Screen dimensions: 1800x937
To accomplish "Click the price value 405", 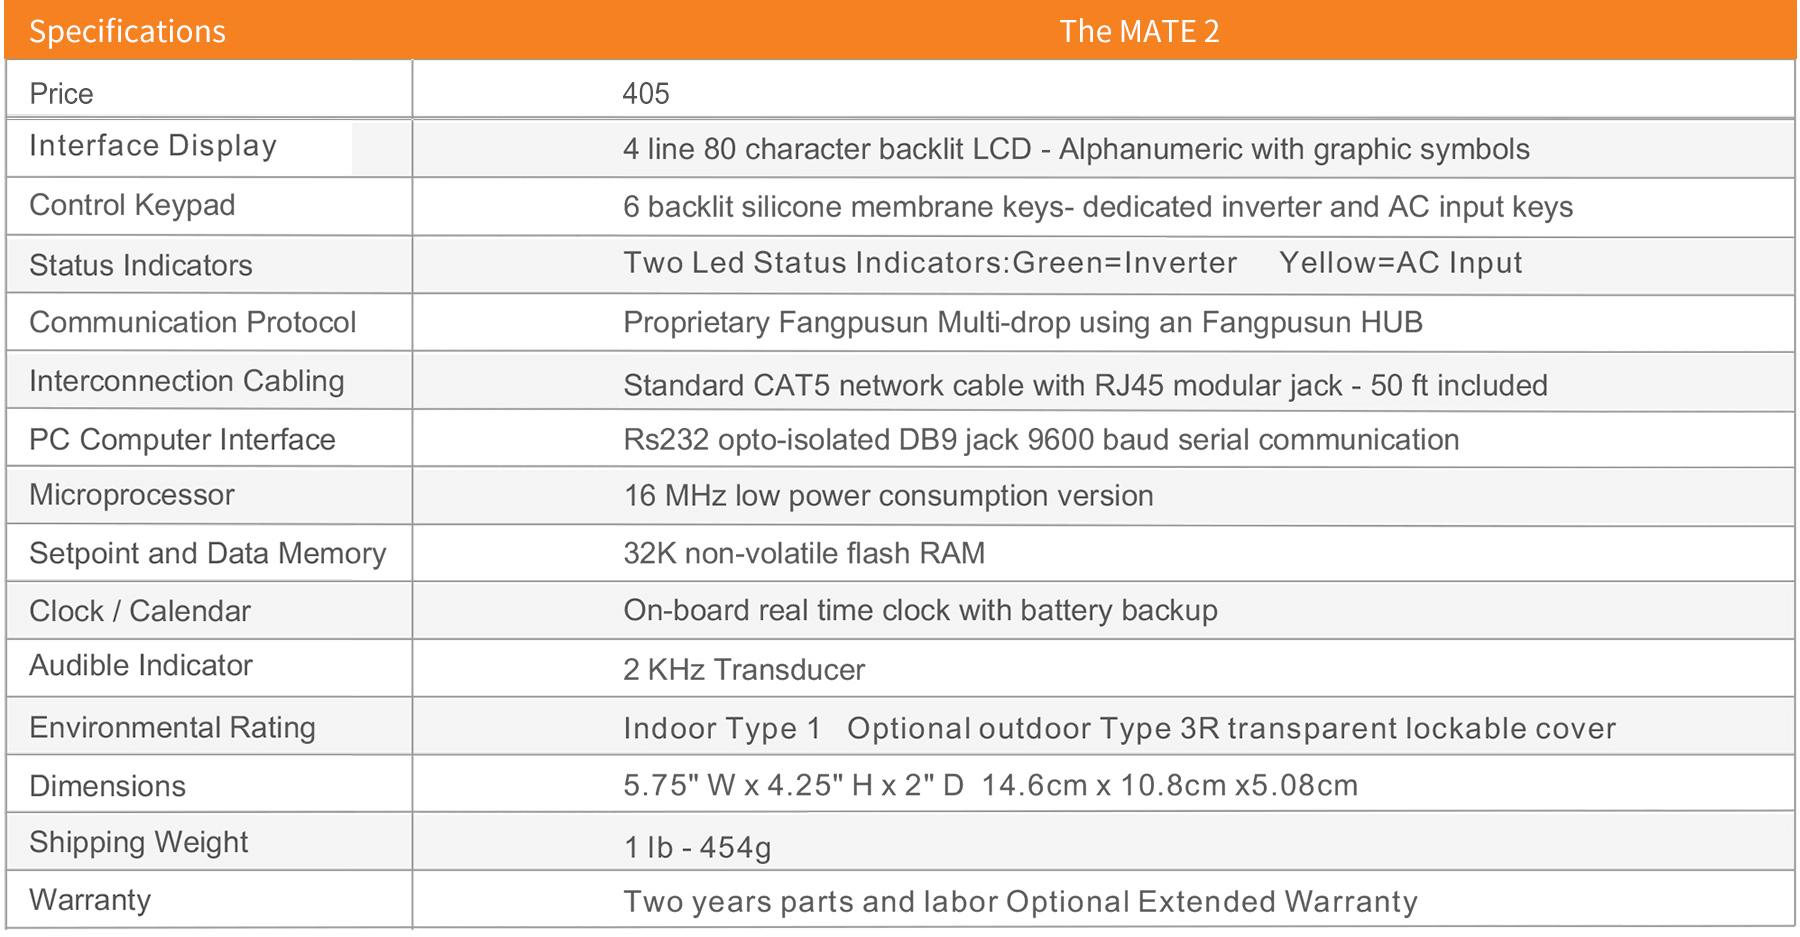I will pyautogui.click(x=645, y=93).
